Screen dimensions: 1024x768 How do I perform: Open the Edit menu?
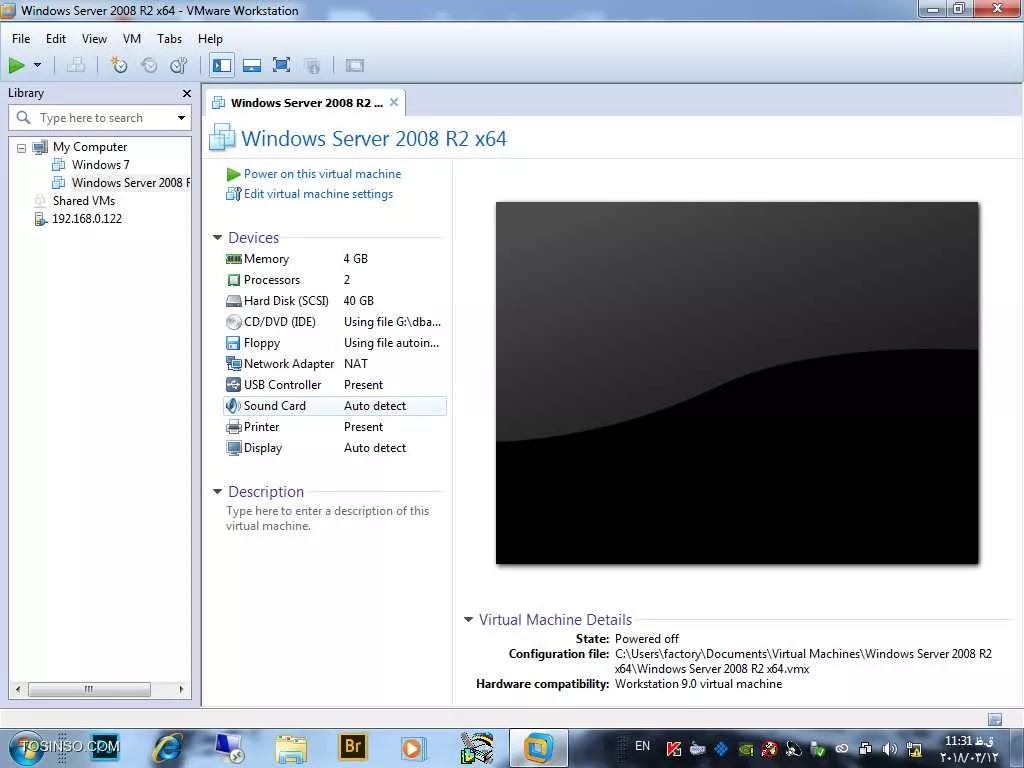click(x=56, y=39)
